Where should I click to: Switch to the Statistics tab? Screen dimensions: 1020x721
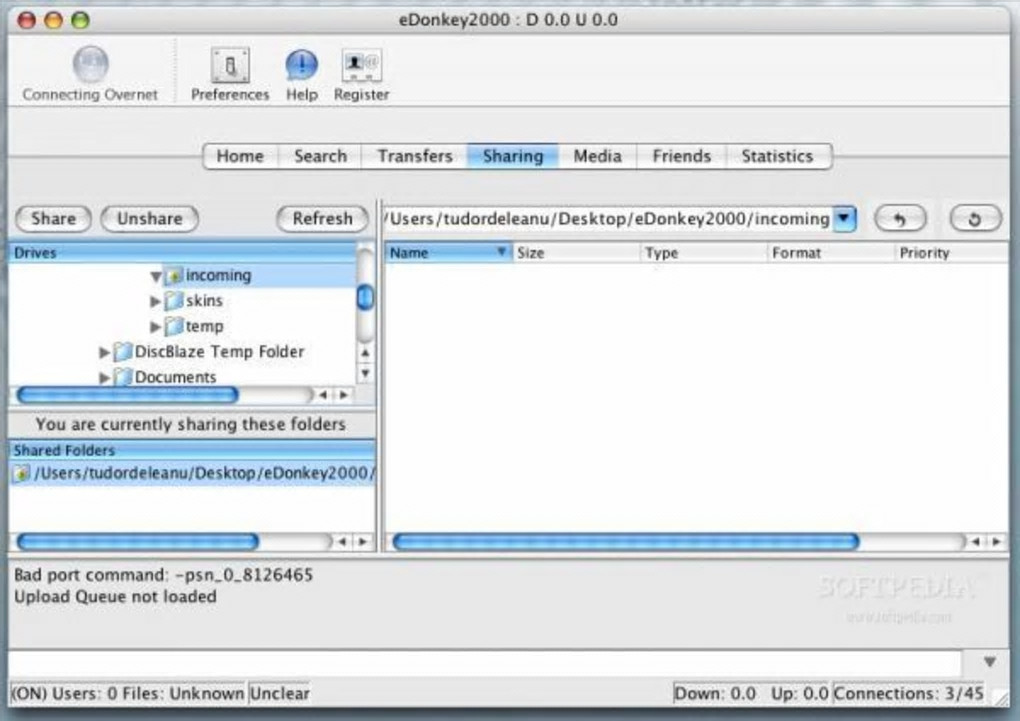(777, 156)
